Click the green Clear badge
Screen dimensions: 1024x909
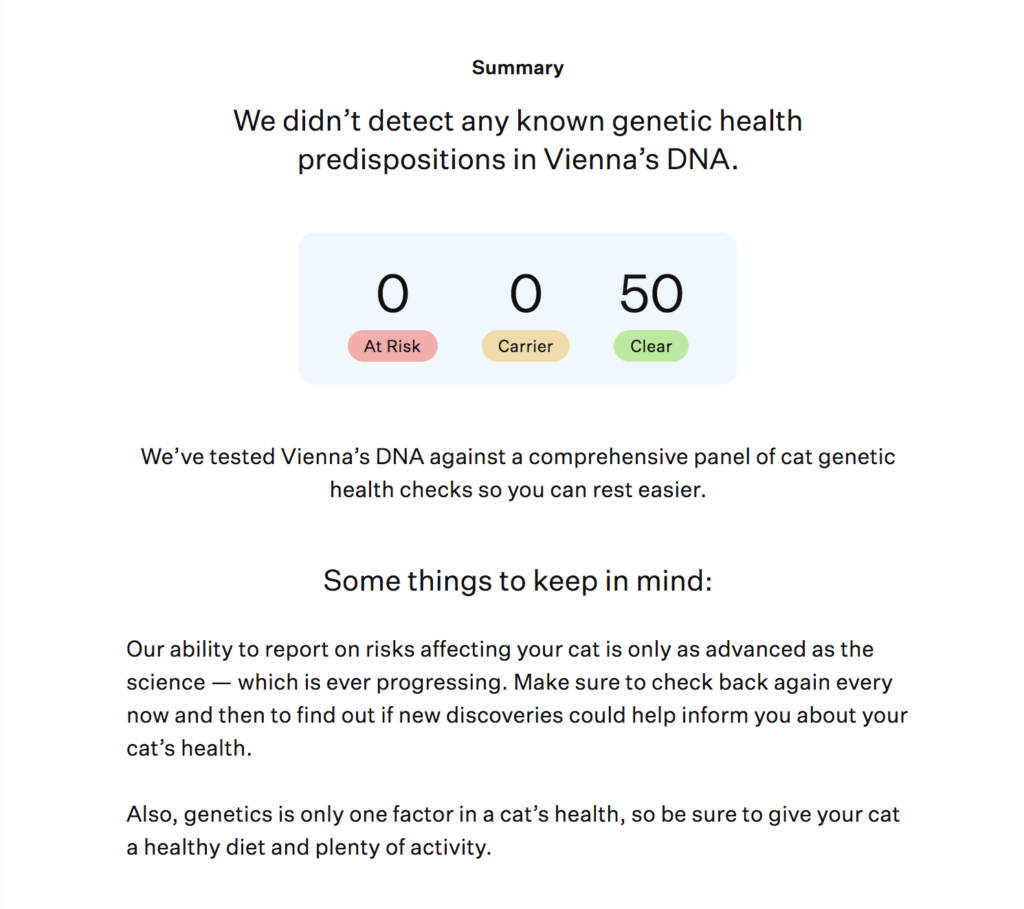(x=650, y=346)
